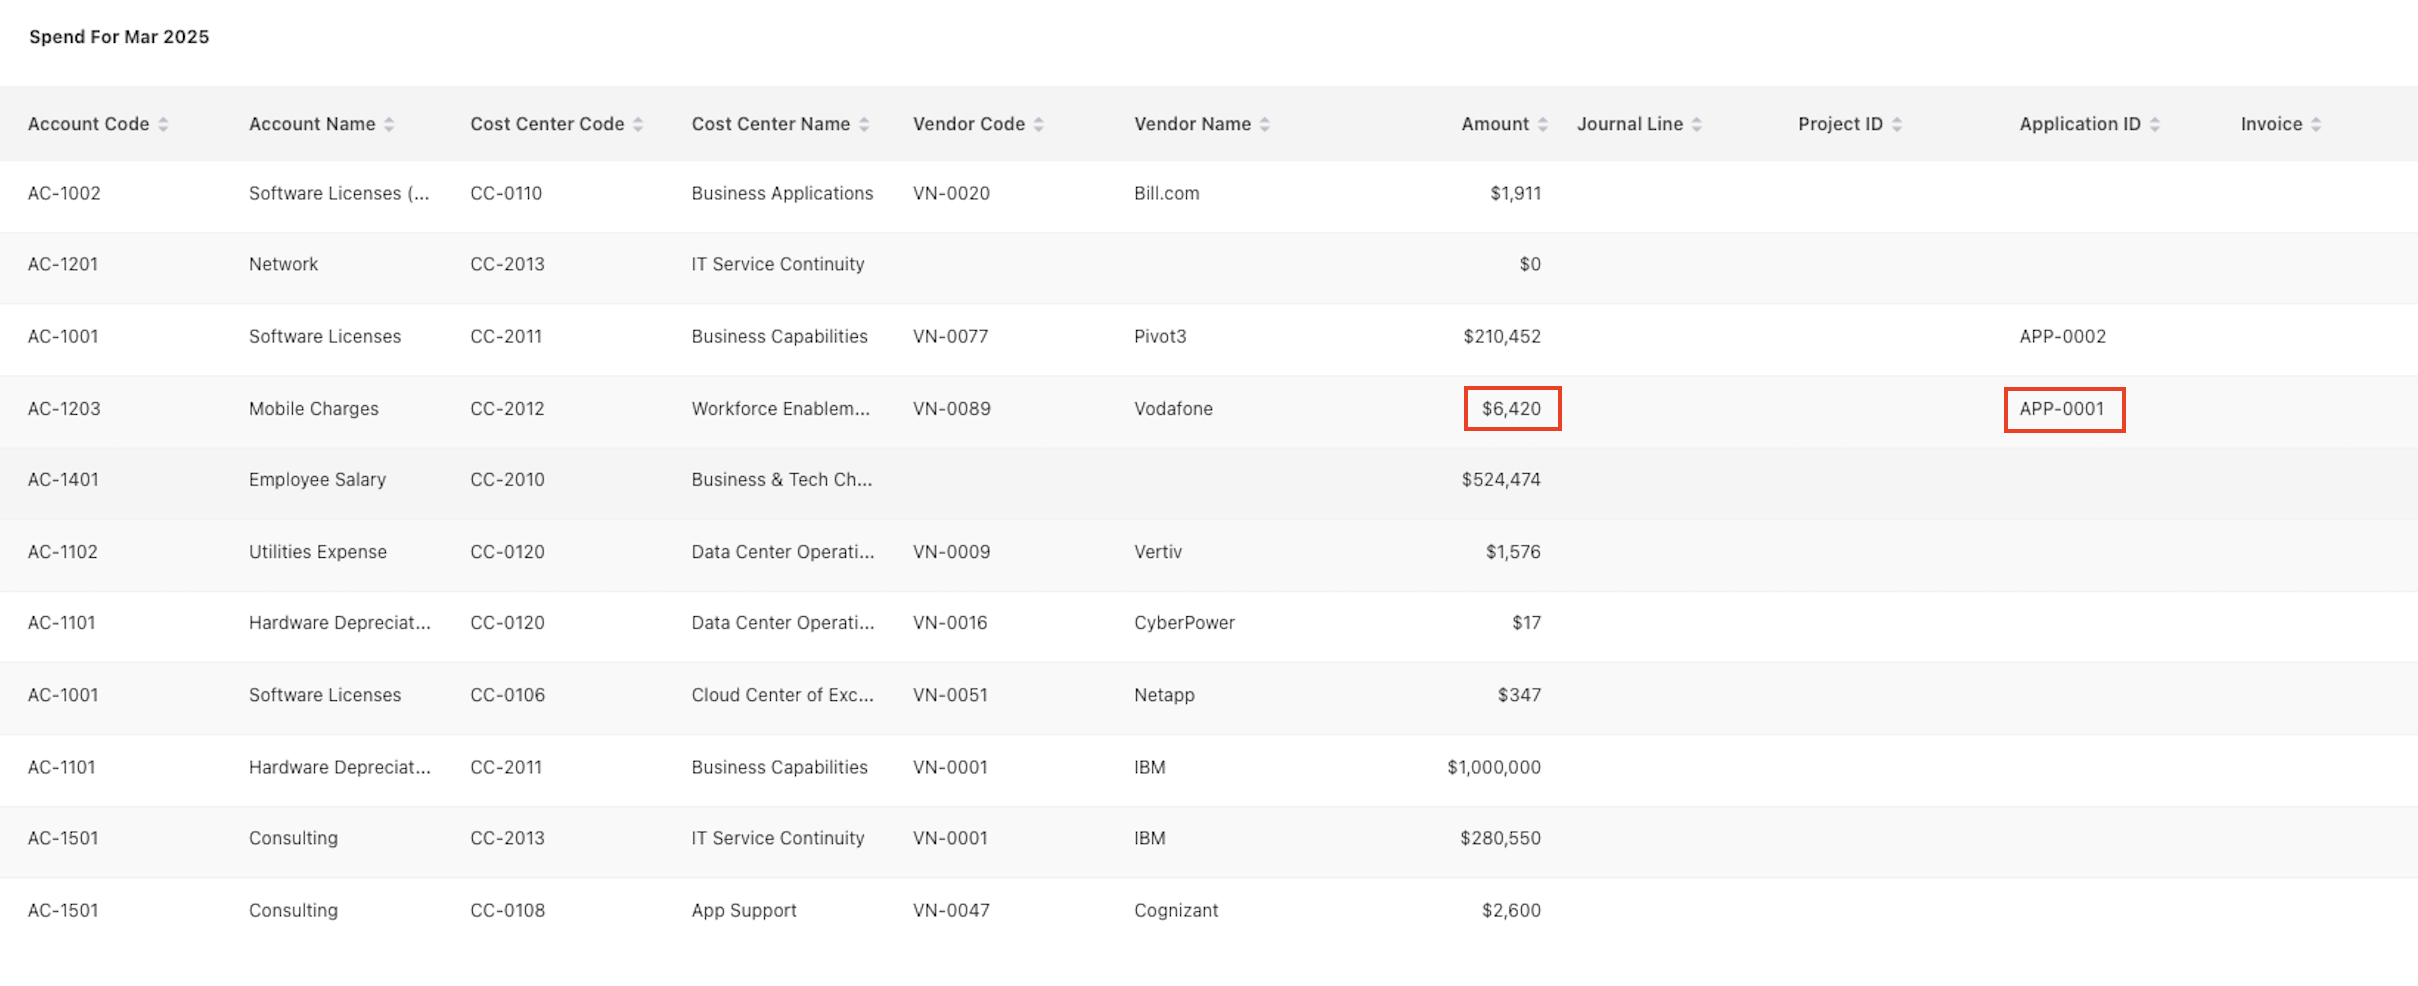2418x986 pixels.
Task: Sort by Vendor Name using its arrows
Action: tap(1265, 124)
